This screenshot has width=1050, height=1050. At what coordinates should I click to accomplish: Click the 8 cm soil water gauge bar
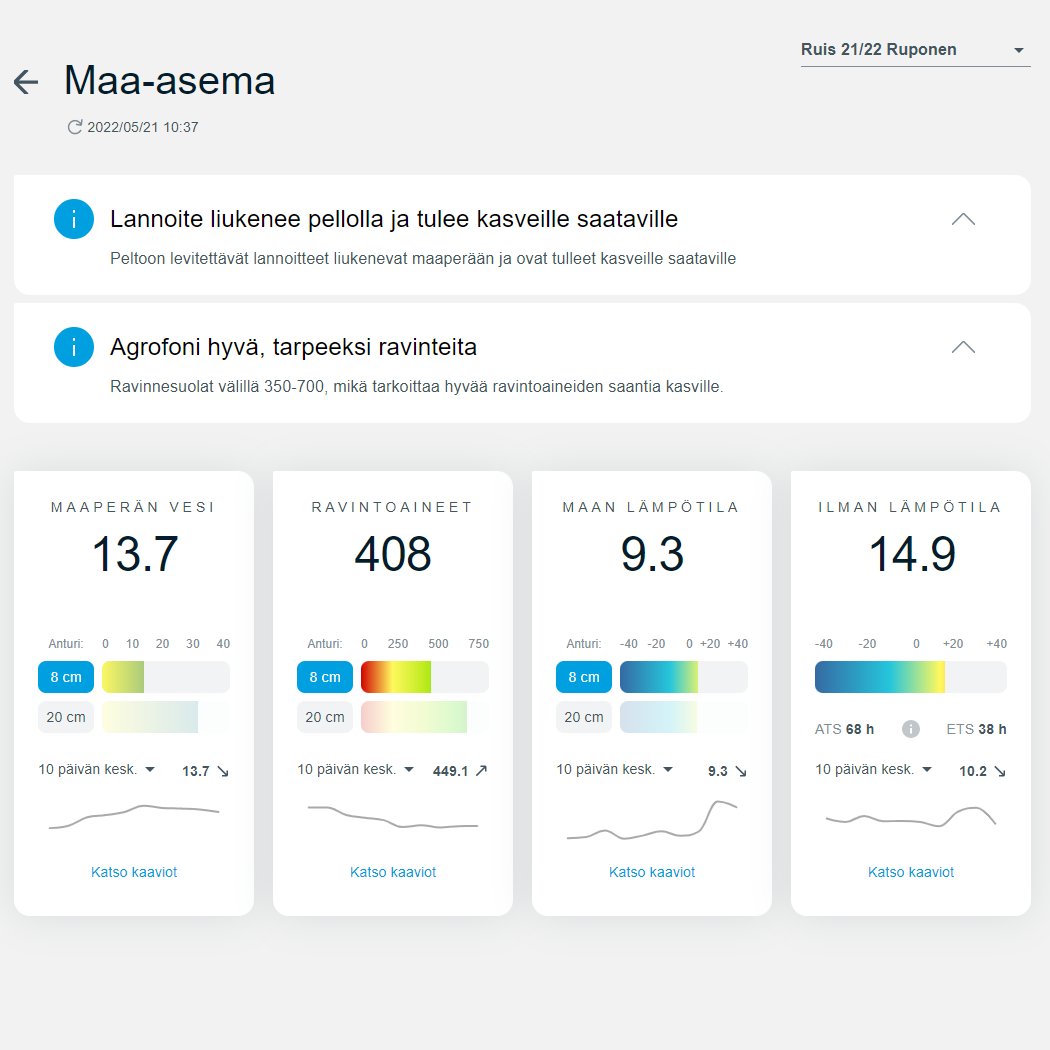165,677
